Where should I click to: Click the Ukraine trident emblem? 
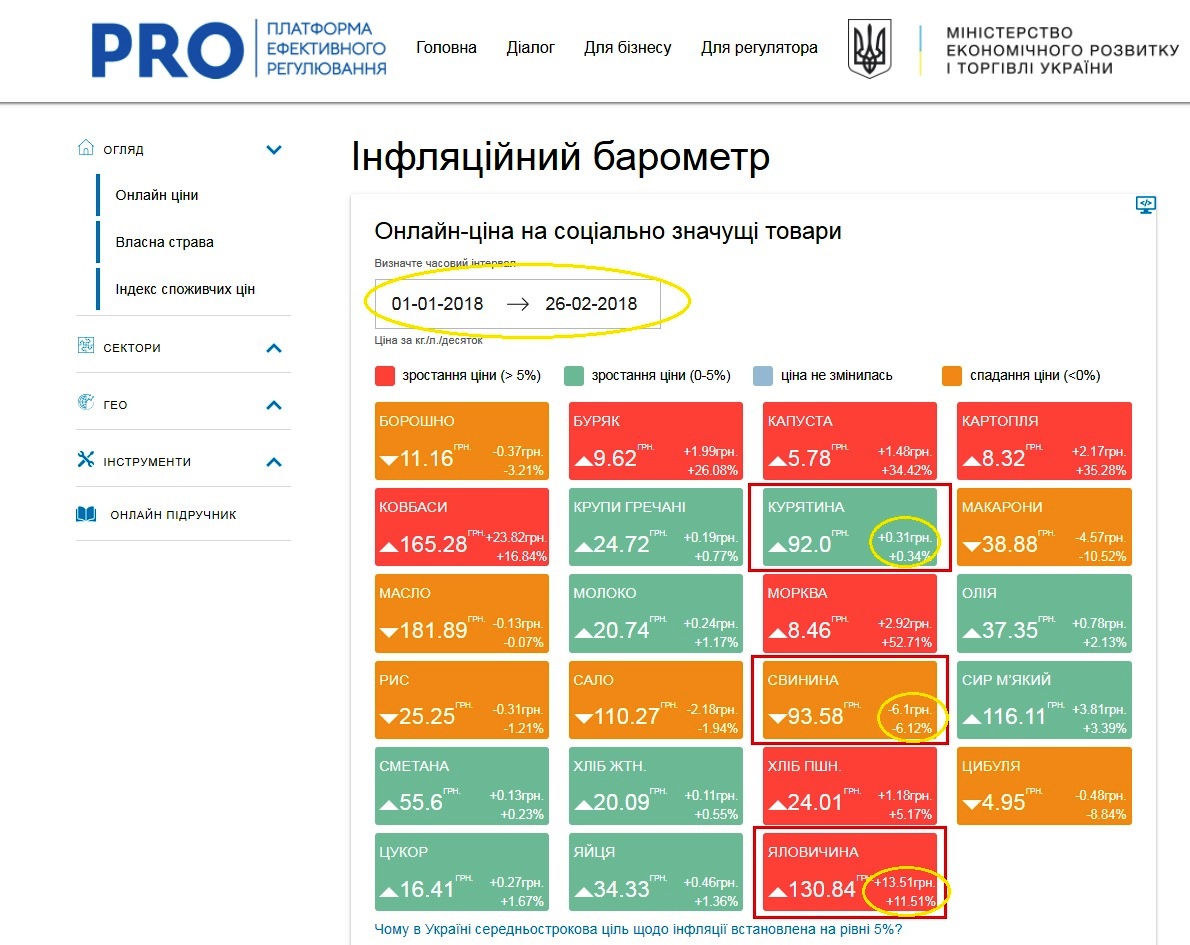click(x=869, y=48)
